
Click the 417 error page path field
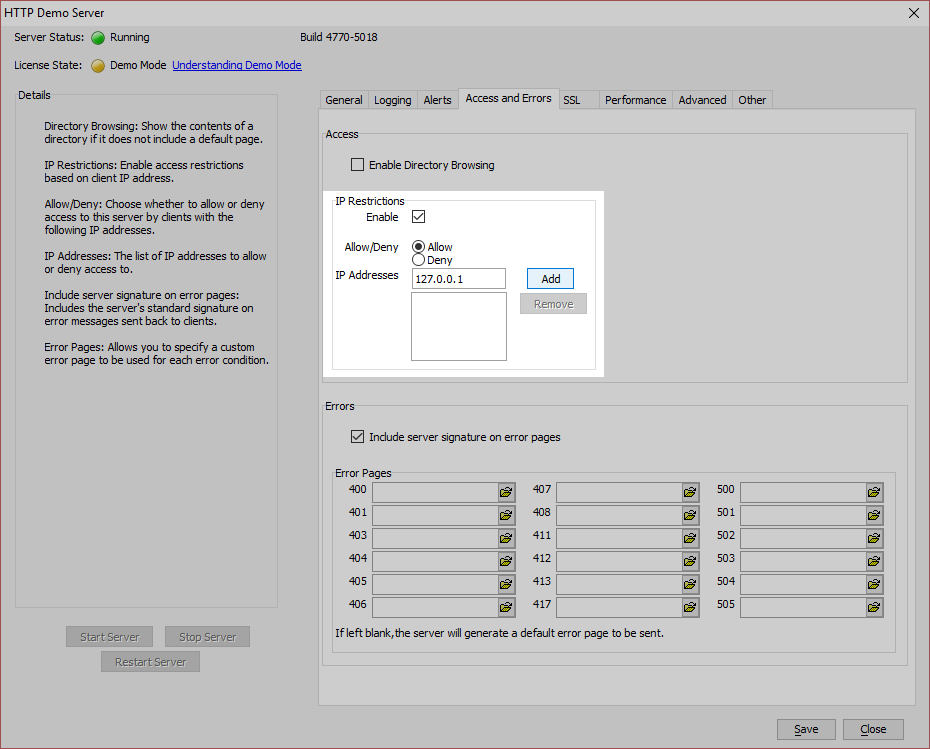(619, 607)
